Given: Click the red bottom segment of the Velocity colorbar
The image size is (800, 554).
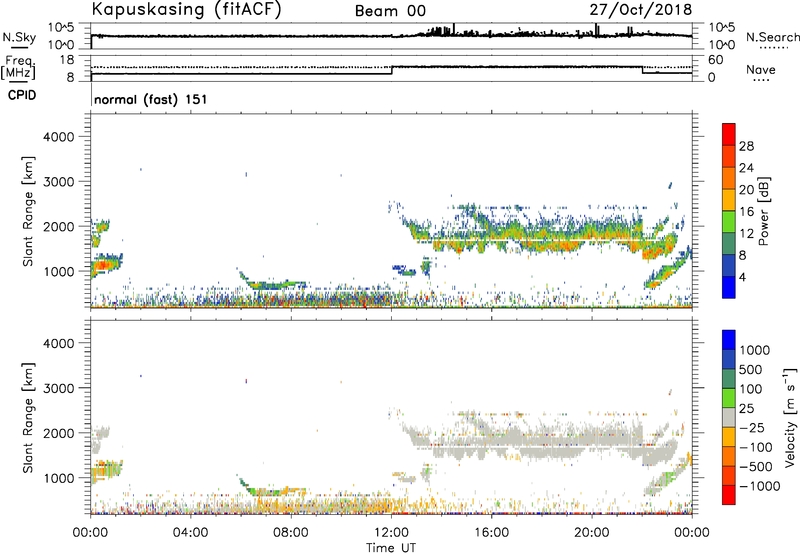Looking at the screenshot, I should coord(729,495).
